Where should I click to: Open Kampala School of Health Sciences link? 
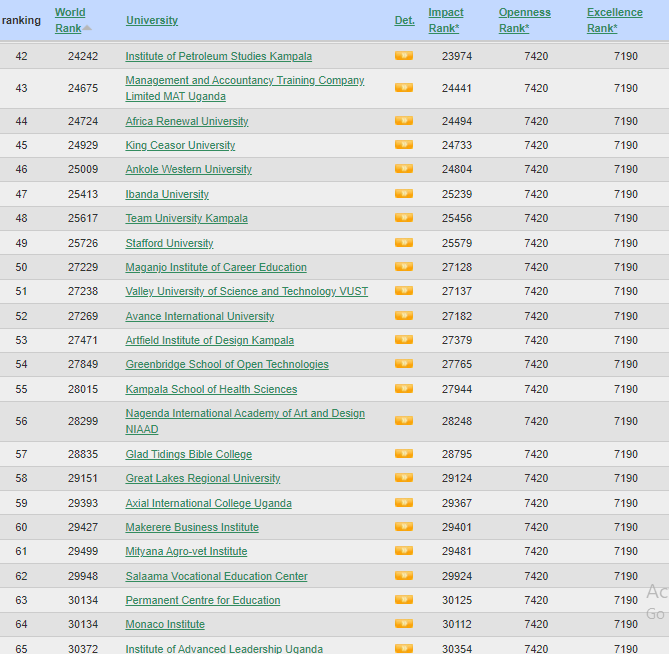[211, 389]
